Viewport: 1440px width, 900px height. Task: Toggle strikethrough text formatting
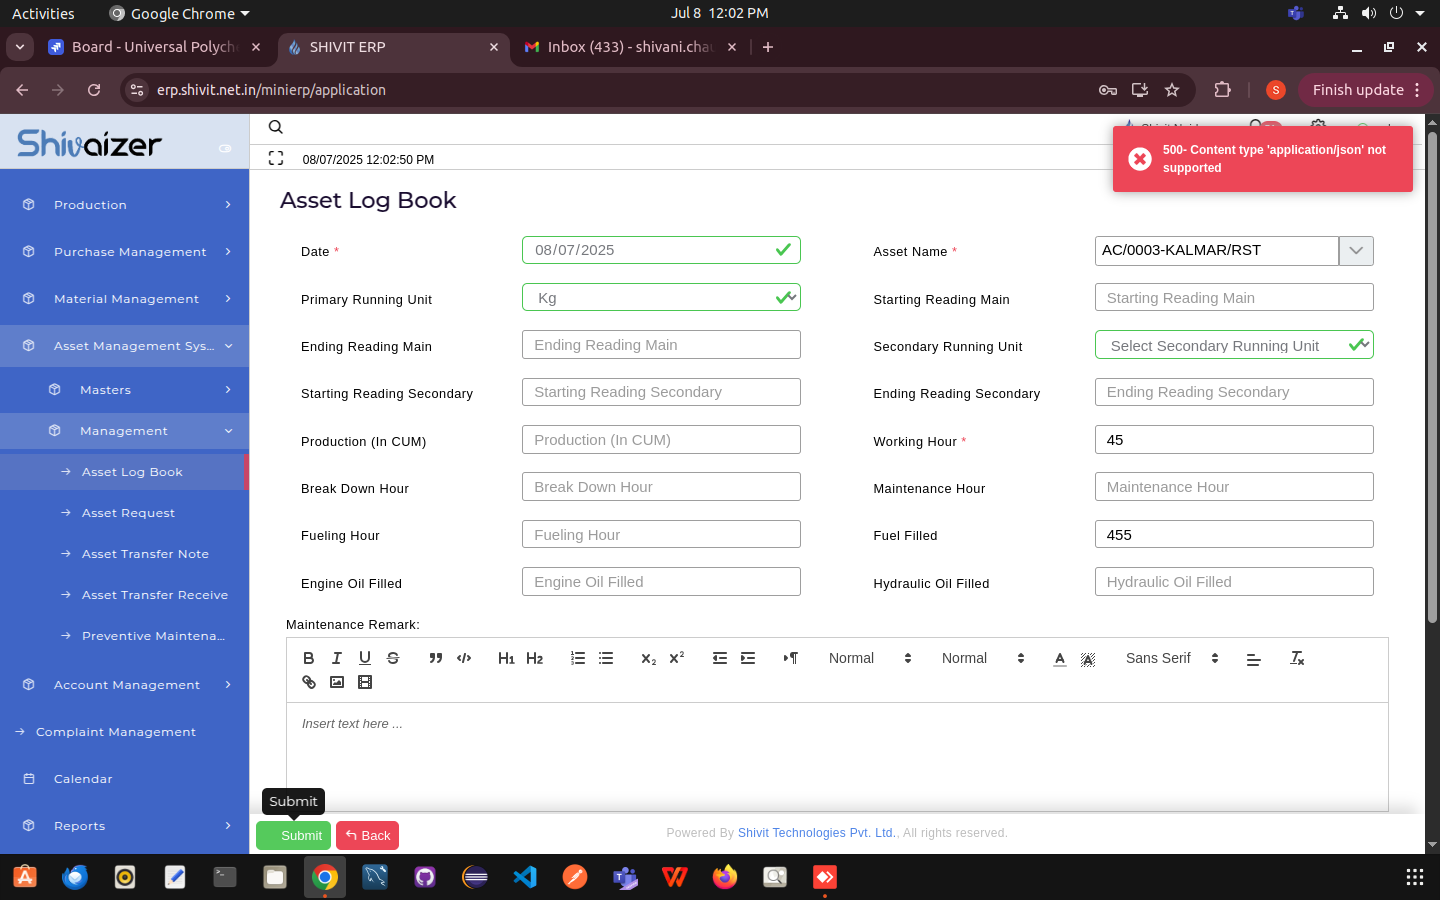(393, 658)
